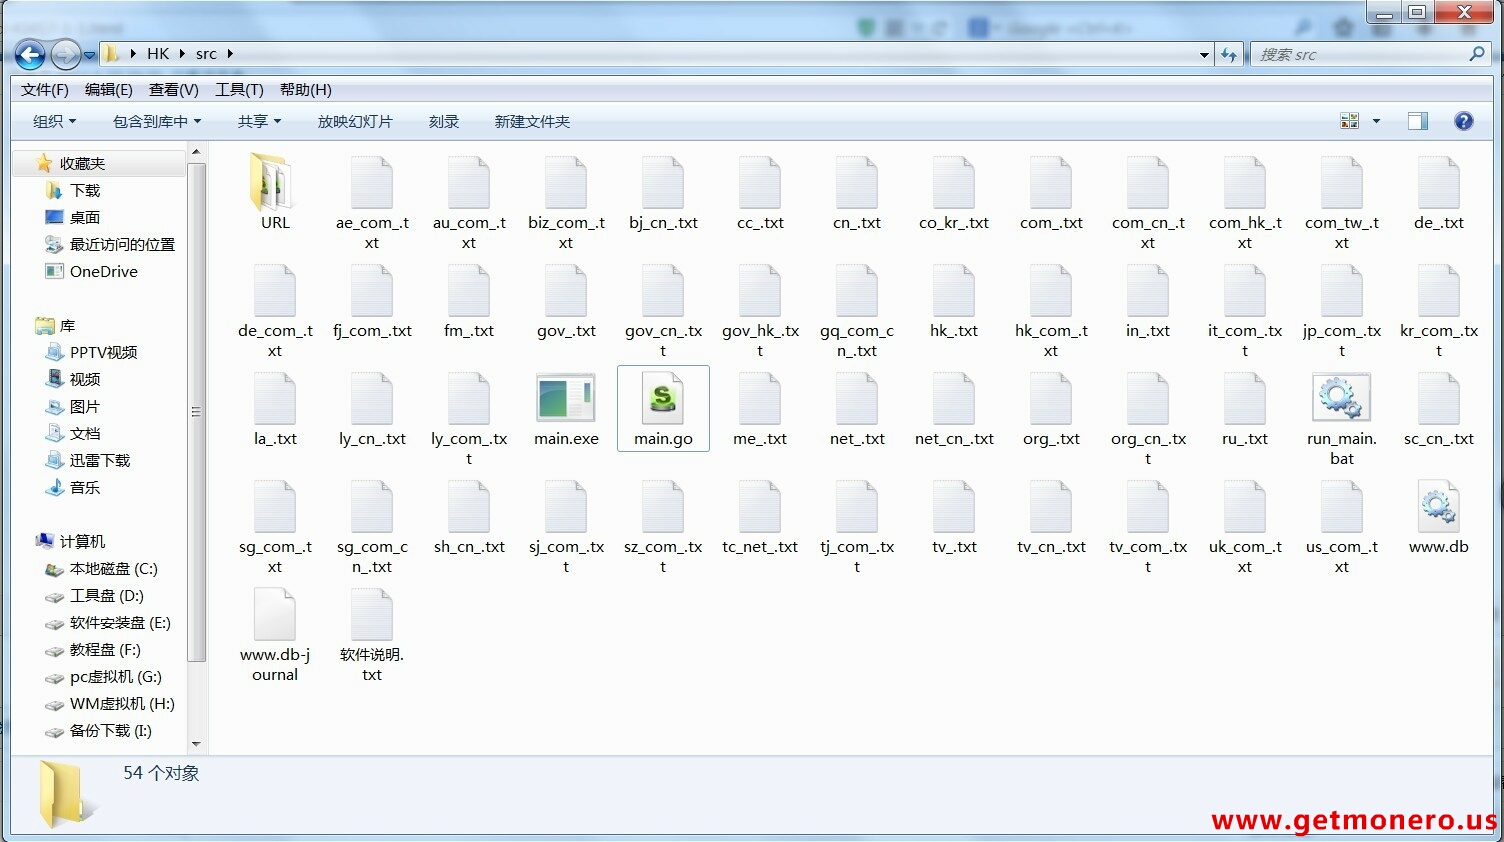Click in the 搜索 src search field

point(1360,54)
